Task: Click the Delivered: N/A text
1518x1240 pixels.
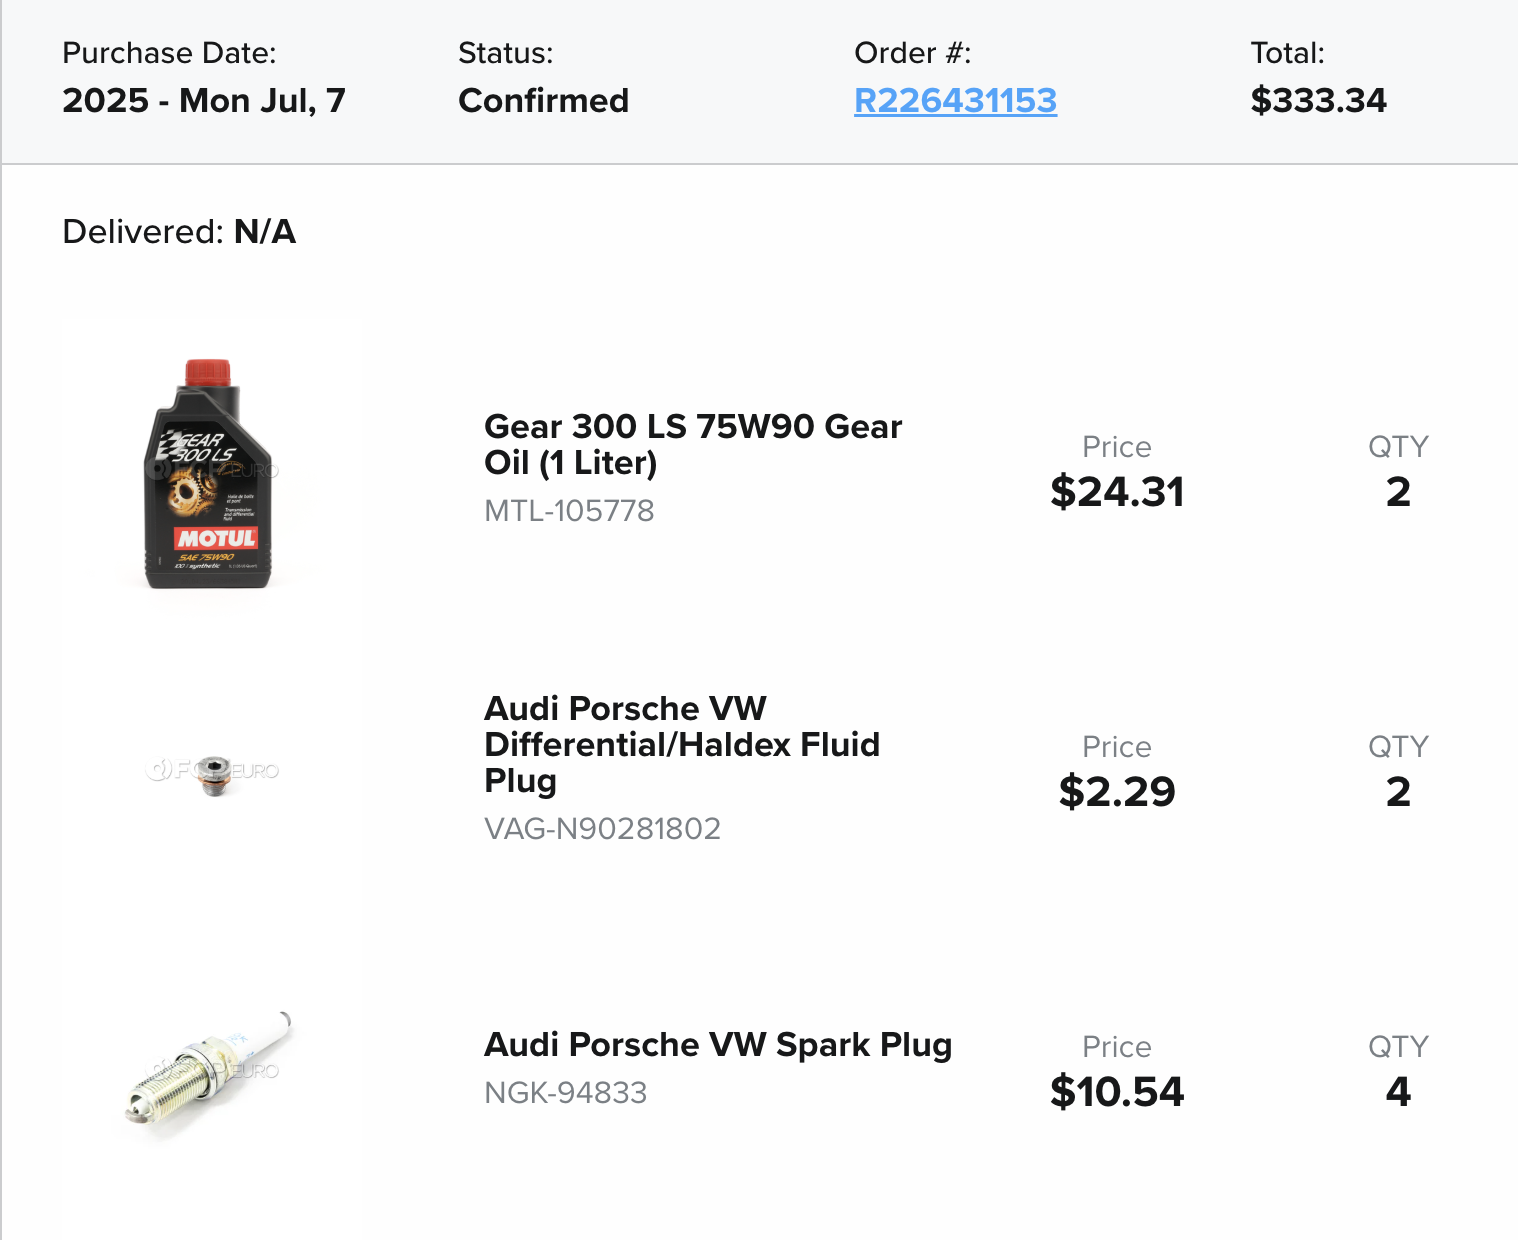Action: click(179, 232)
